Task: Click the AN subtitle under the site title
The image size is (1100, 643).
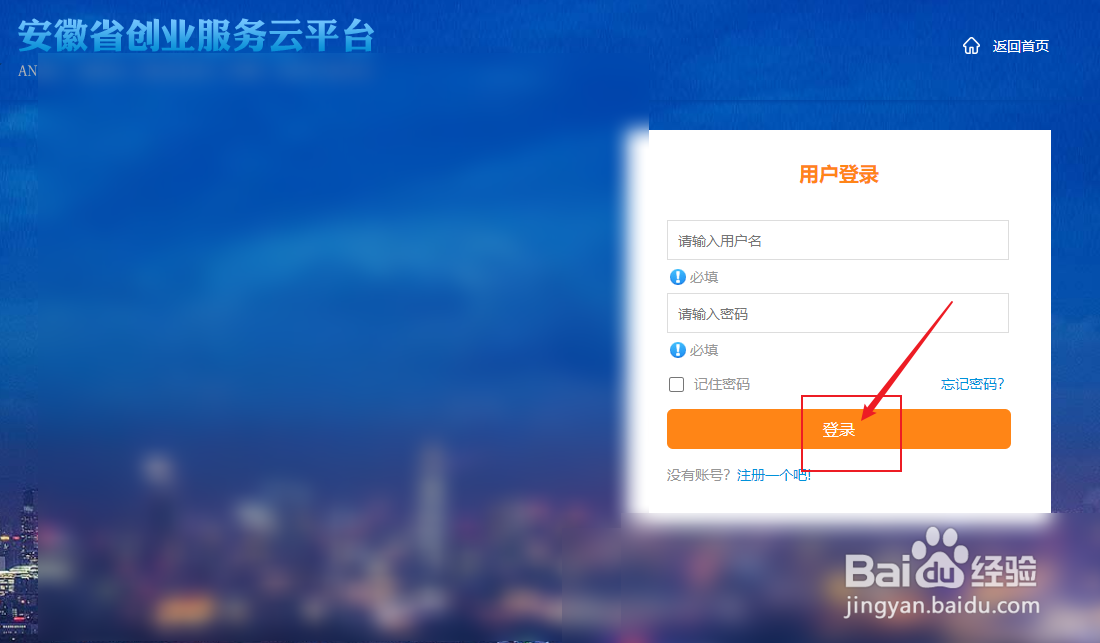Action: coord(27,71)
